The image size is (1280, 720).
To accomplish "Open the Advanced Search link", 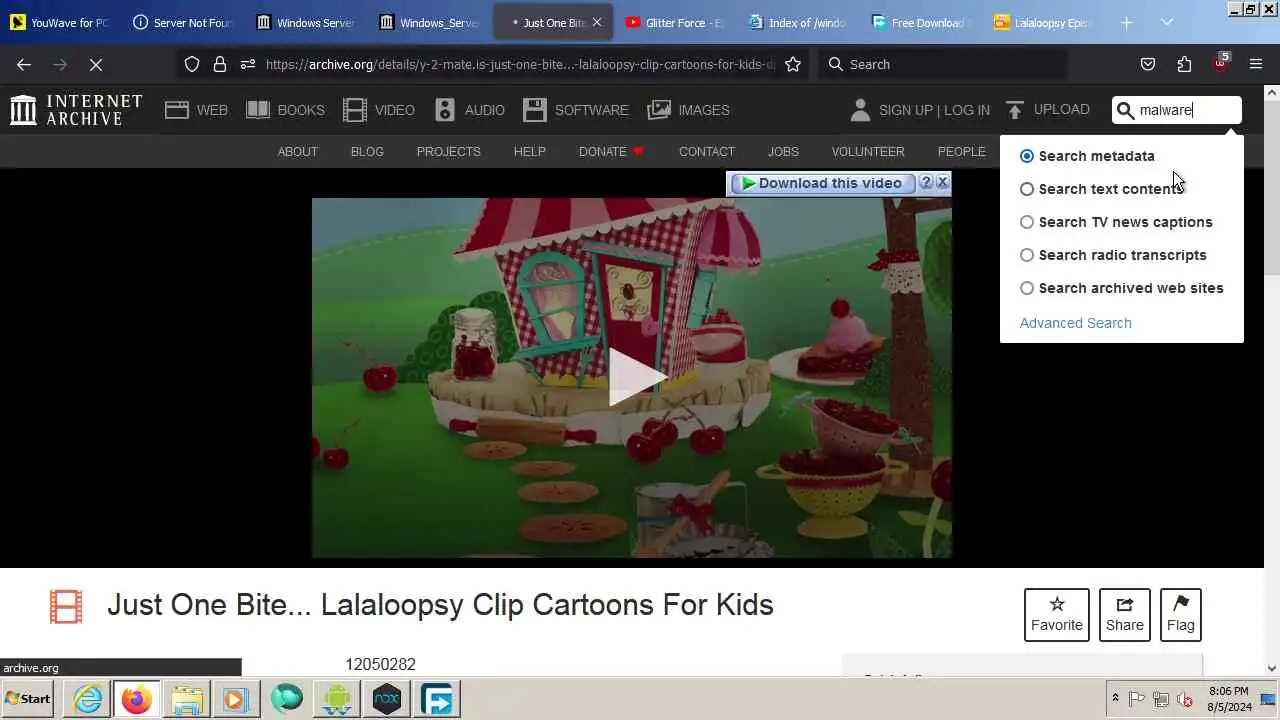I will (1076, 323).
